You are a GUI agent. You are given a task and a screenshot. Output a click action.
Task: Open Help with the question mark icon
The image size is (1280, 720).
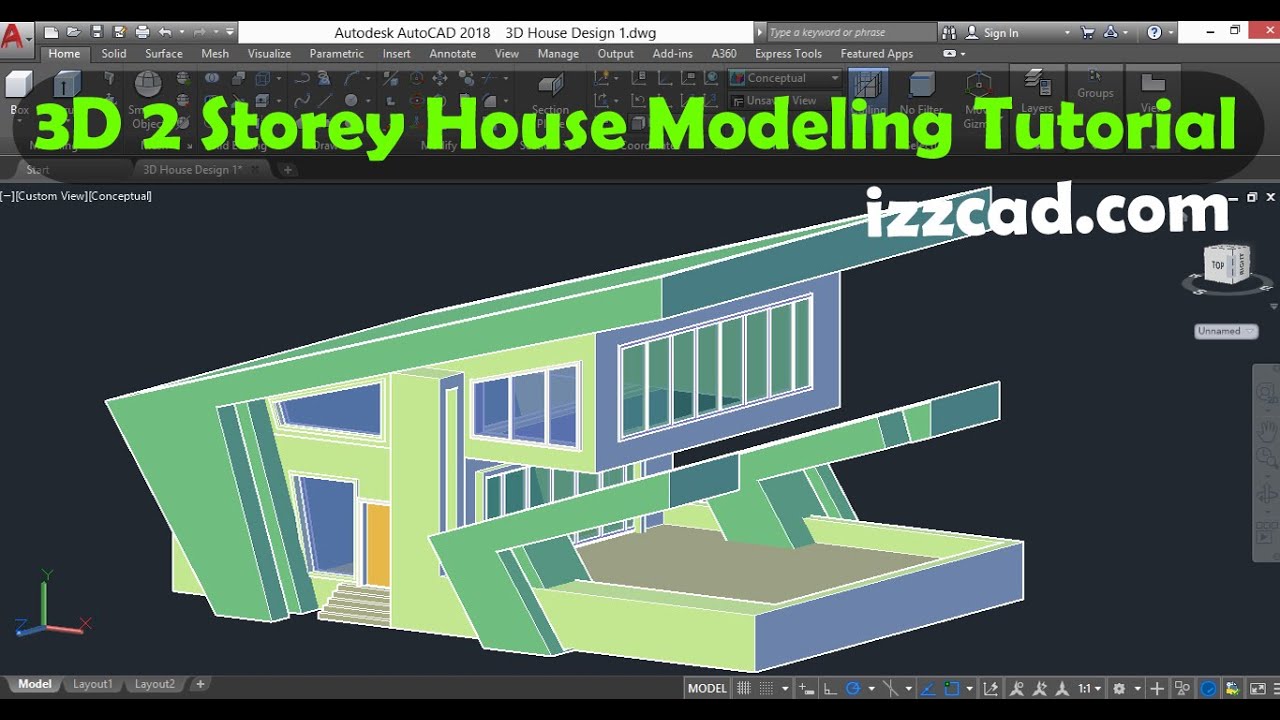tap(1155, 32)
